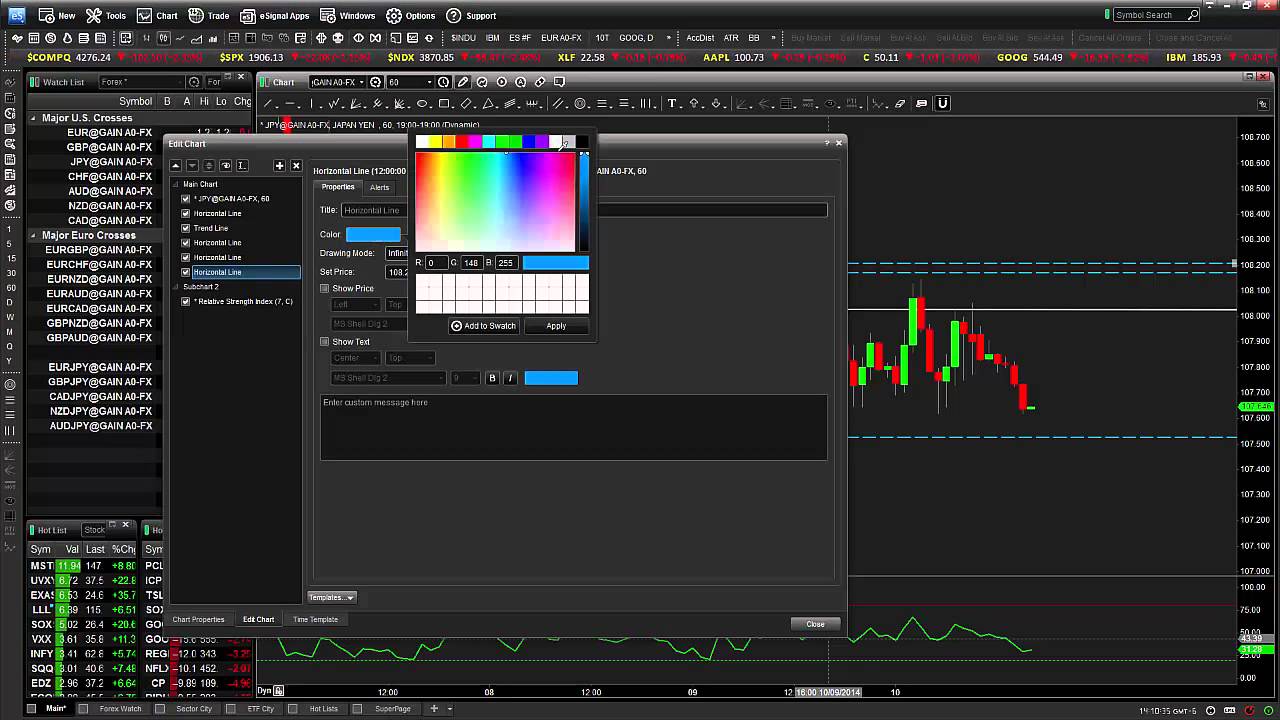The height and width of the screenshot is (720, 1280).
Task: Click the clock time template icon beside interval
Action: point(443,82)
